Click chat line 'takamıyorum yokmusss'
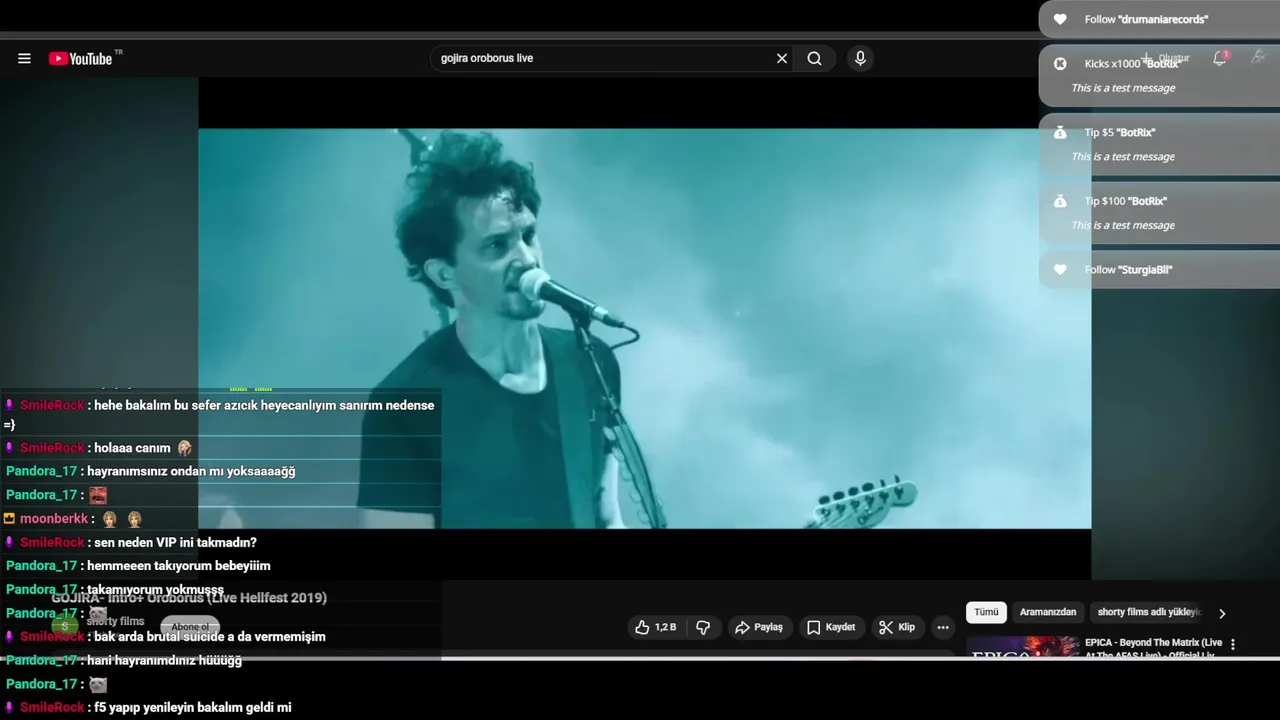The image size is (1280, 720). click(x=155, y=590)
